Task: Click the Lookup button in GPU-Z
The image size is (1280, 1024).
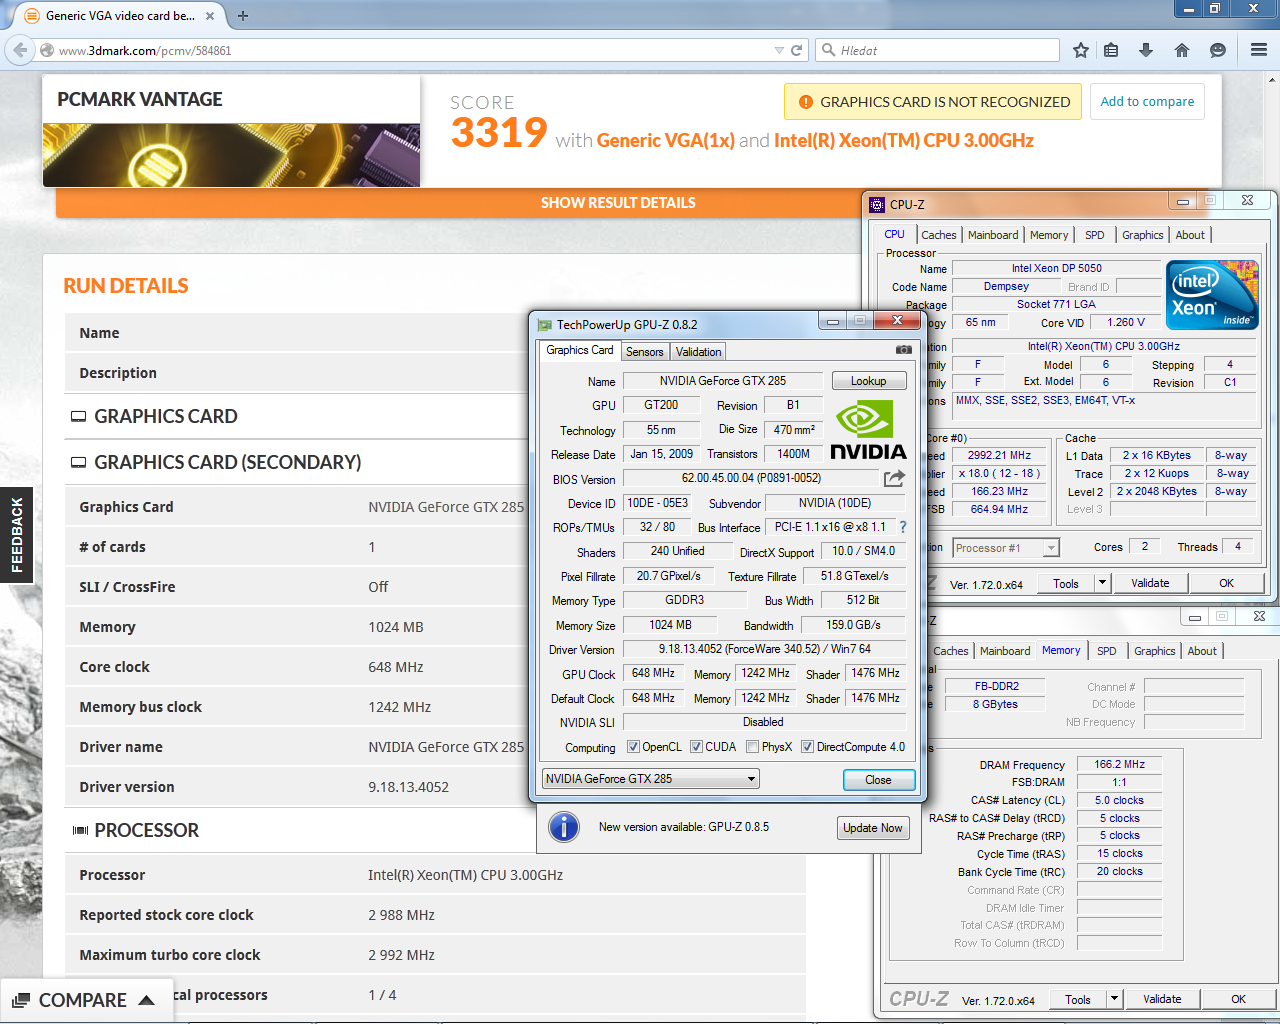Action: 869,381
